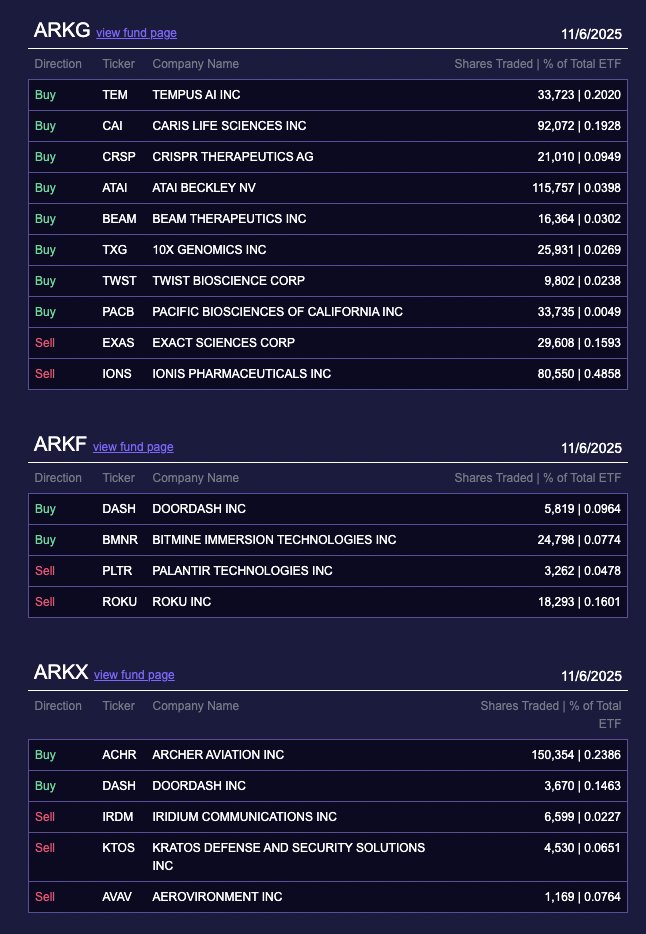Click the ARKG Direction column header

tap(58, 64)
